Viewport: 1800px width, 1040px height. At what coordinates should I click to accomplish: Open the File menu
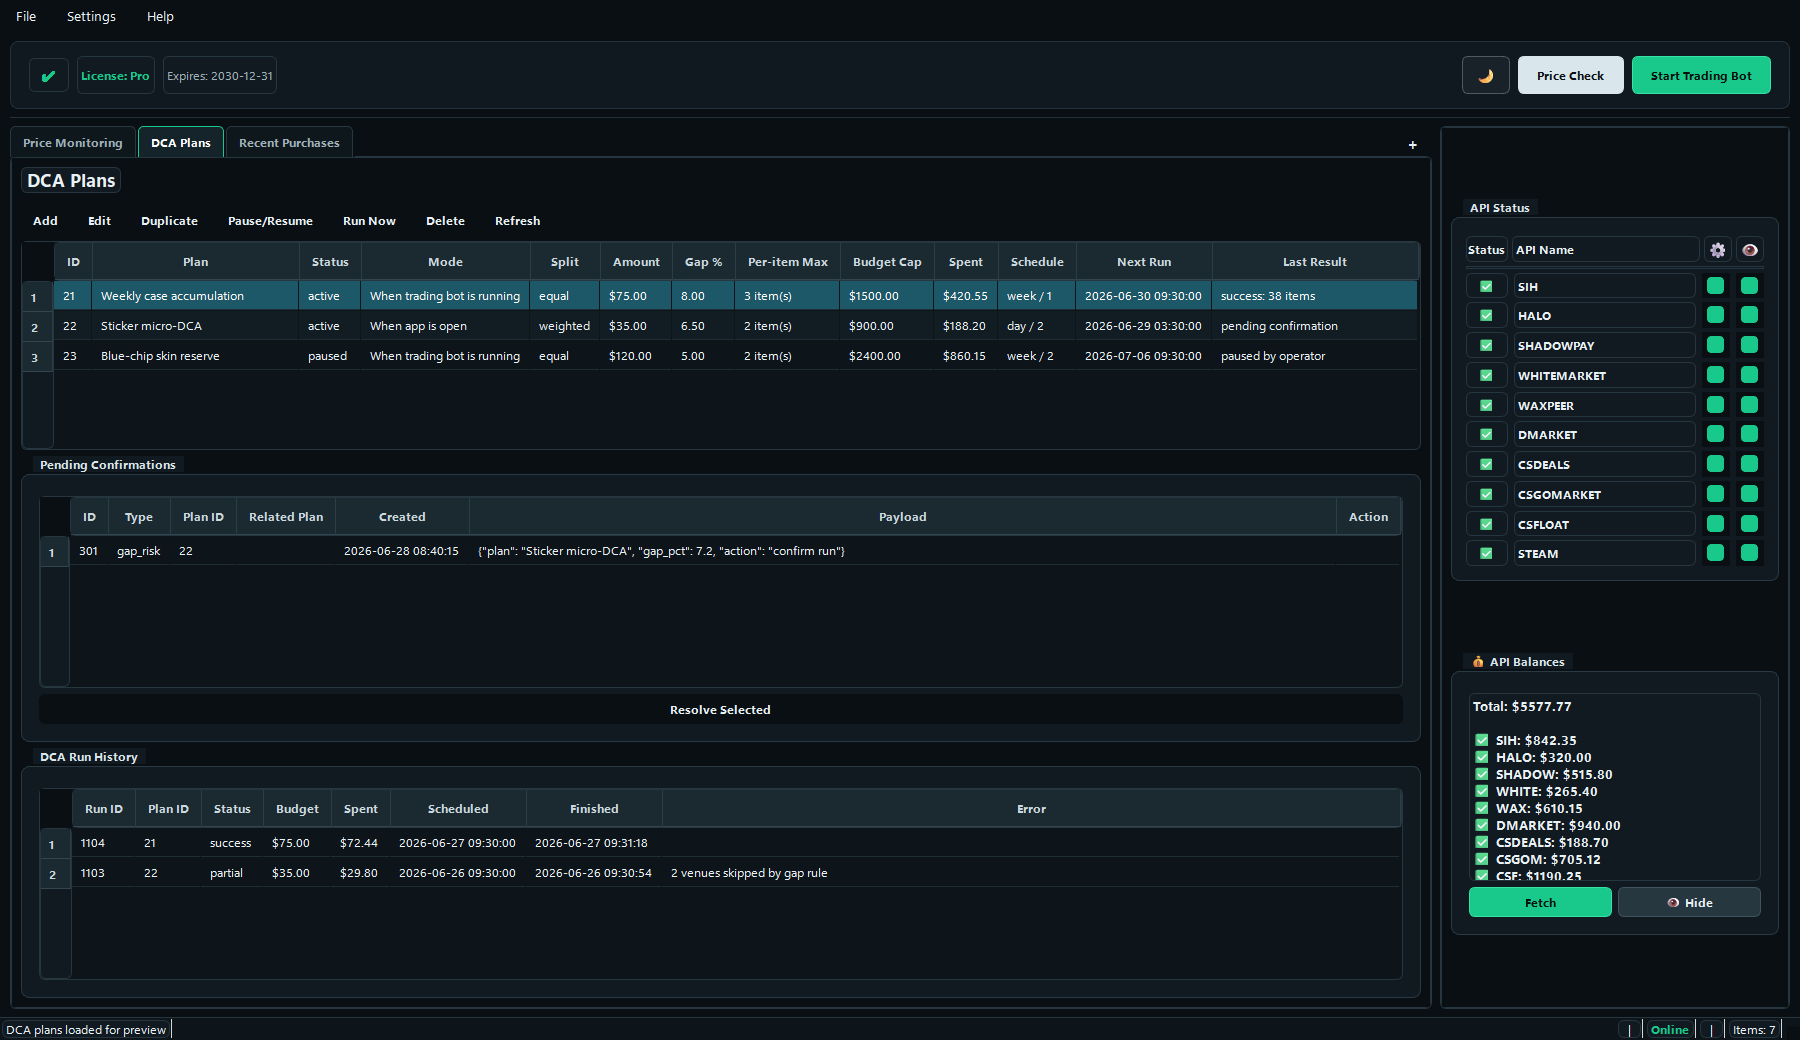click(x=26, y=16)
